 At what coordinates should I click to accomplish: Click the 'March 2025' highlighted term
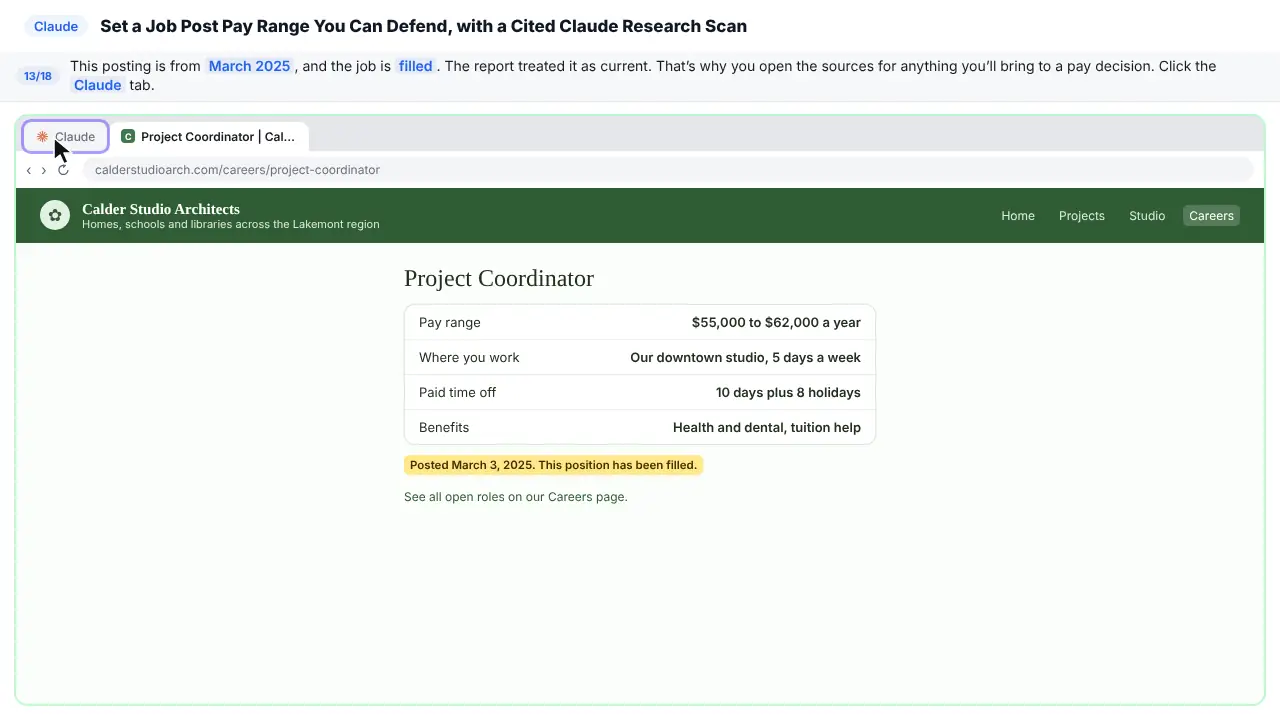click(249, 66)
